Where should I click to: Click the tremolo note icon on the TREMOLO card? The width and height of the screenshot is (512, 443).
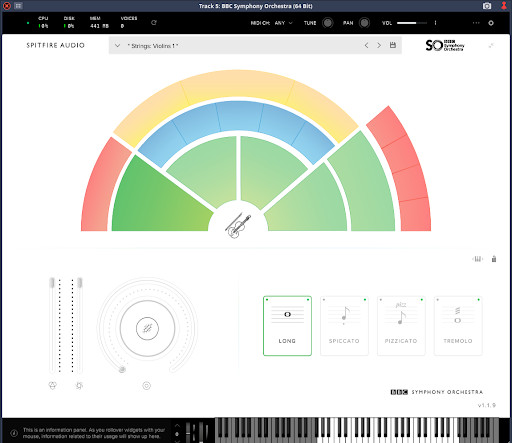tap(458, 315)
